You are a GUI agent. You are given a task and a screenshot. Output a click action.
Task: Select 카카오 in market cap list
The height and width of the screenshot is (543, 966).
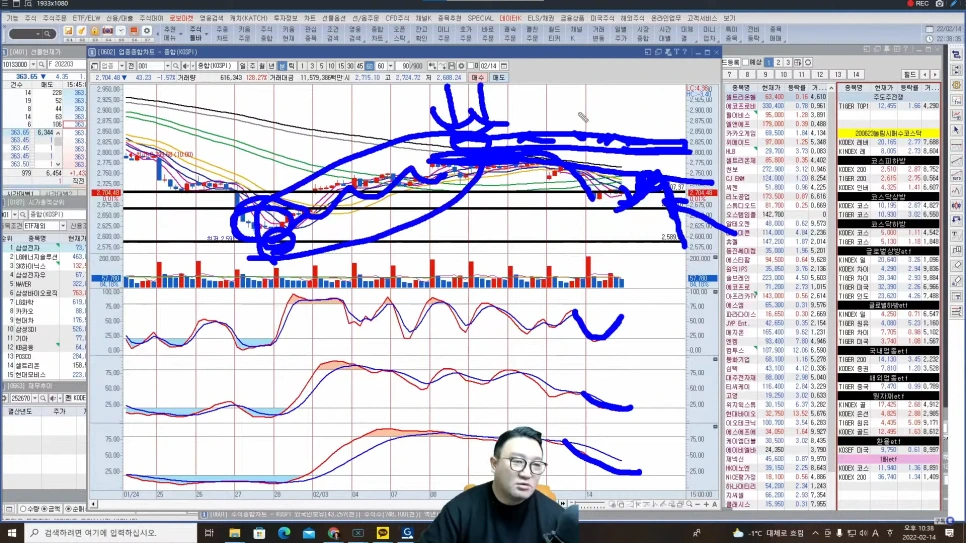pyautogui.click(x=25, y=312)
